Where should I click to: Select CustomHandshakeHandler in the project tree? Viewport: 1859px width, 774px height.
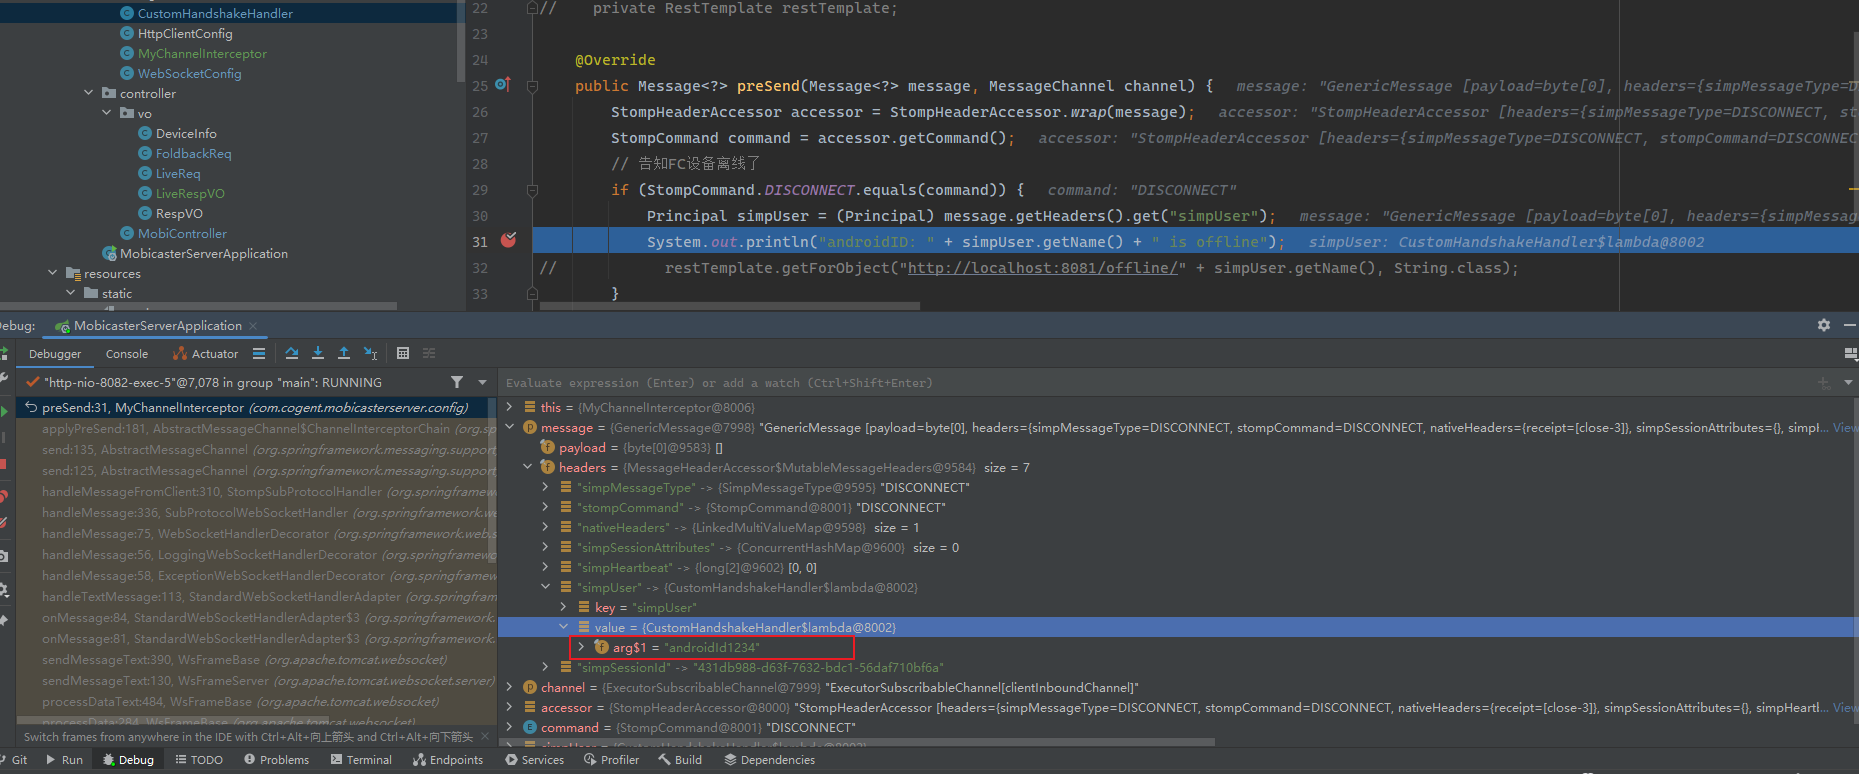(x=215, y=13)
